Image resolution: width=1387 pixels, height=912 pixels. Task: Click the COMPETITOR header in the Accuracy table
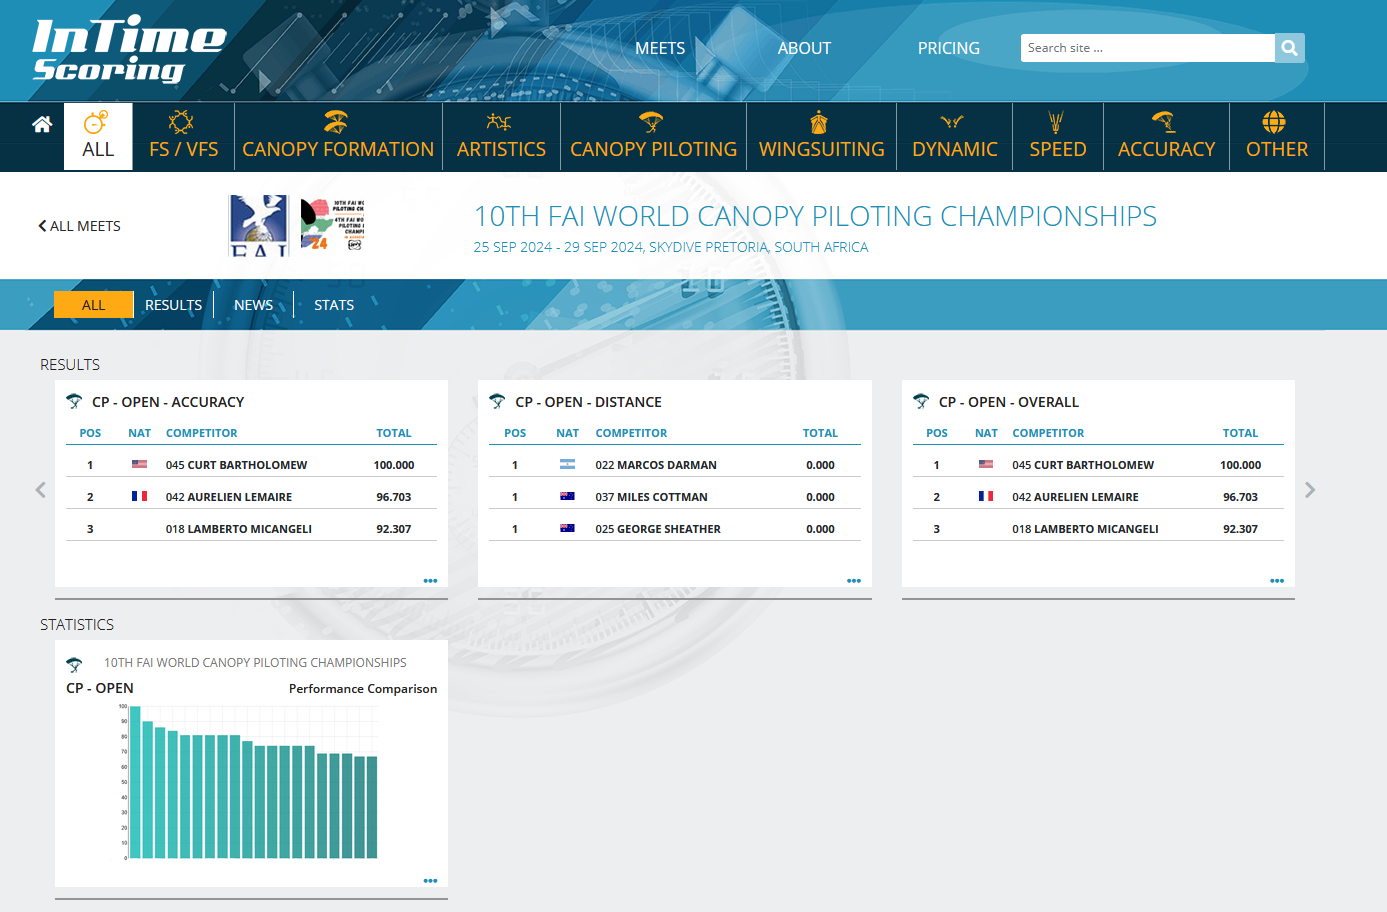(x=202, y=433)
